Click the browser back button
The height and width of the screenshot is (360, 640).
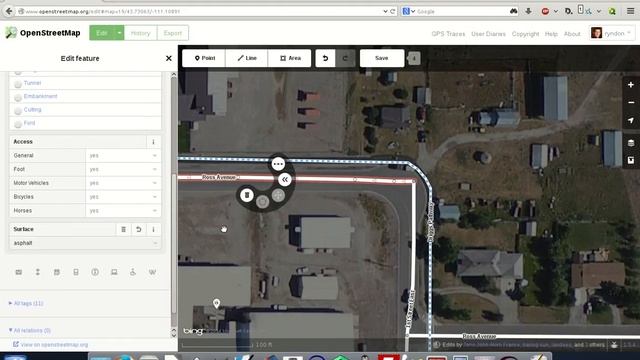[9, 11]
